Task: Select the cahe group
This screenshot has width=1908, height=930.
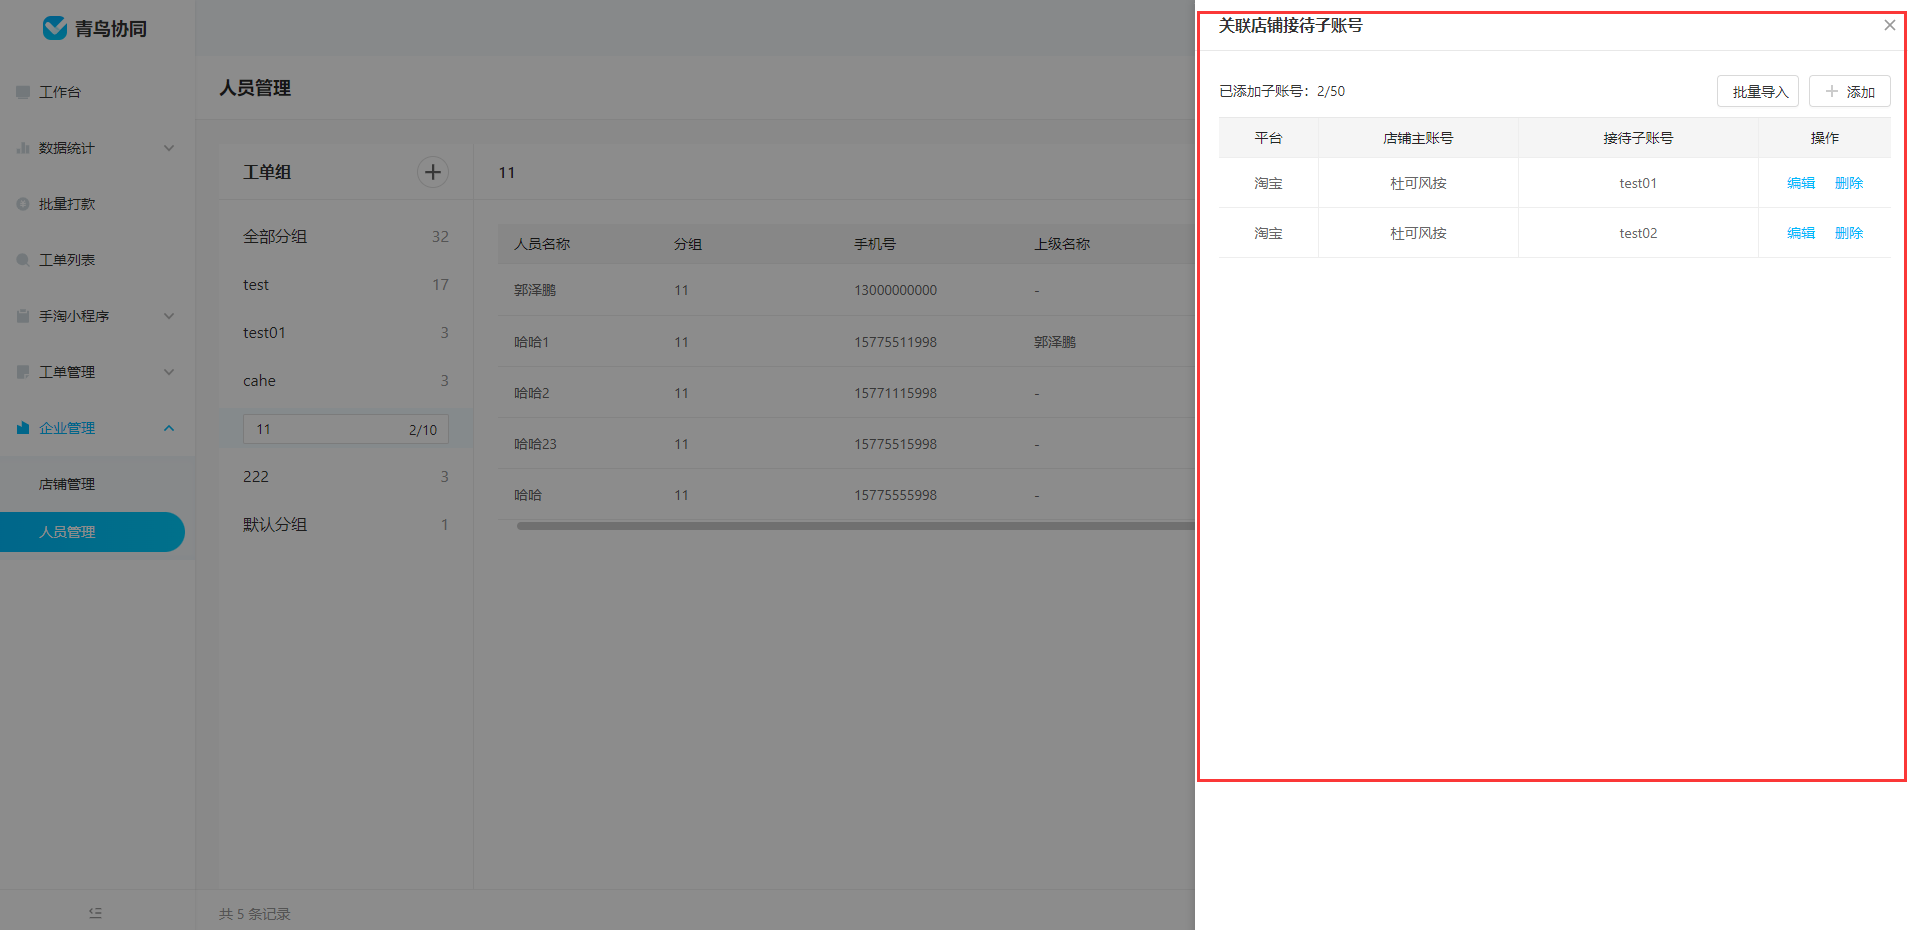Action: click(346, 381)
